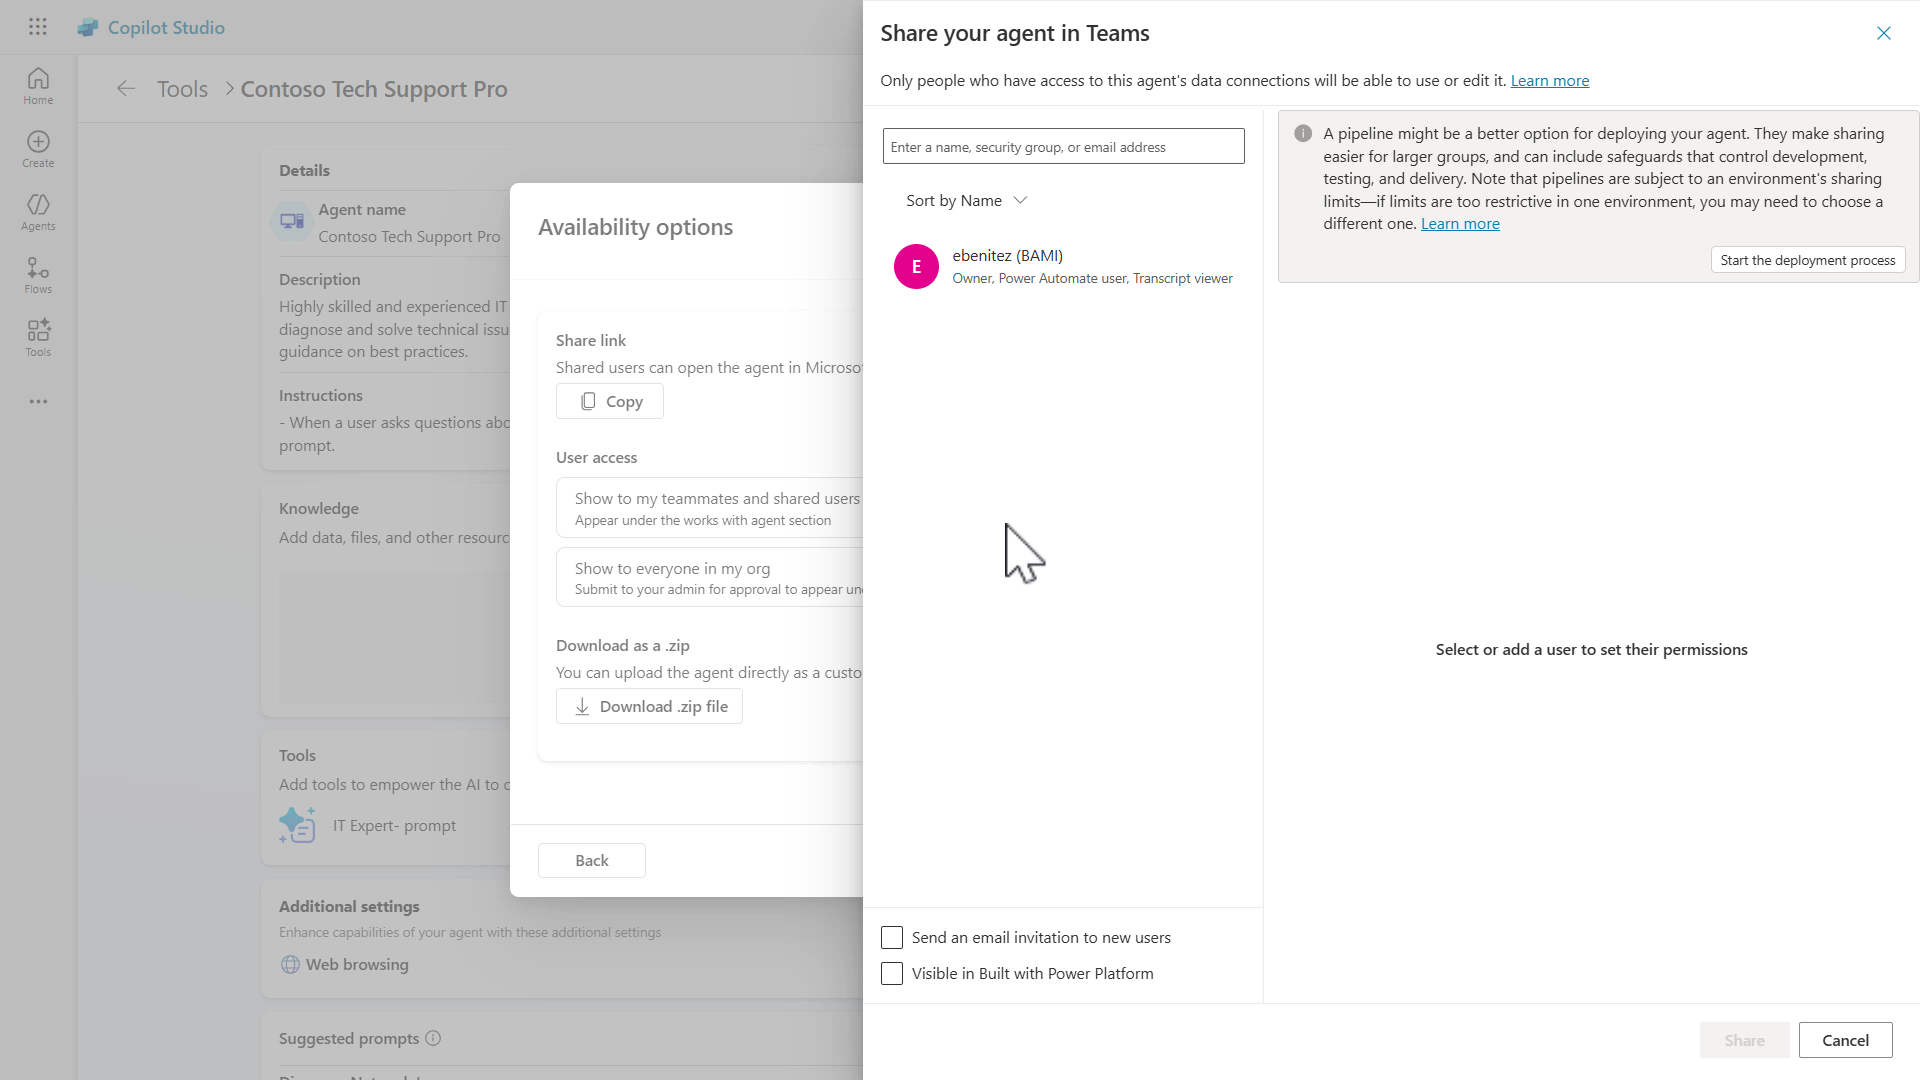Open Create in the sidebar
Image resolution: width=1920 pixels, height=1080 pixels.
click(38, 149)
